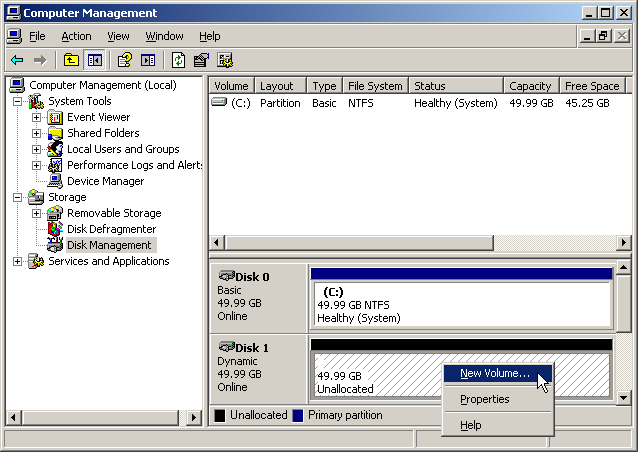Screen dimensions: 638x452
Task: Click the Help question mark toolbar icon
Action: click(x=125, y=60)
